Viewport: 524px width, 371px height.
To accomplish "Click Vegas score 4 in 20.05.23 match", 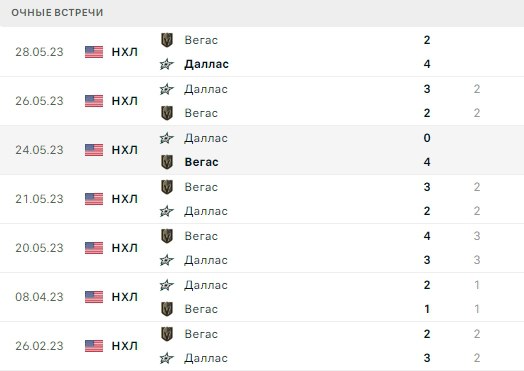I will [427, 236].
